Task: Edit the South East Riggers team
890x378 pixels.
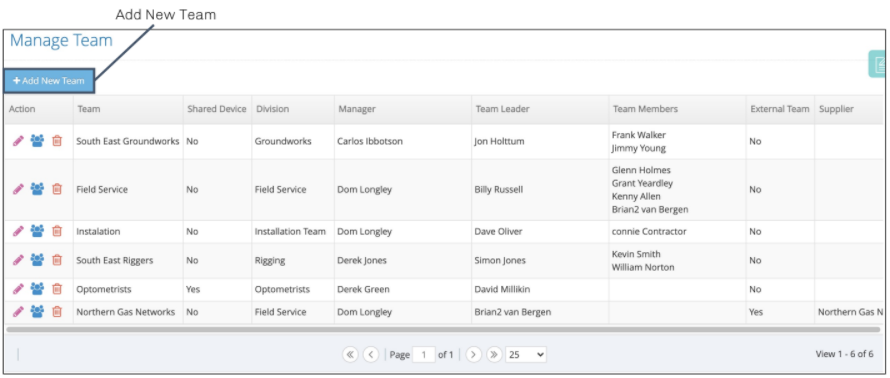Action: 18,260
